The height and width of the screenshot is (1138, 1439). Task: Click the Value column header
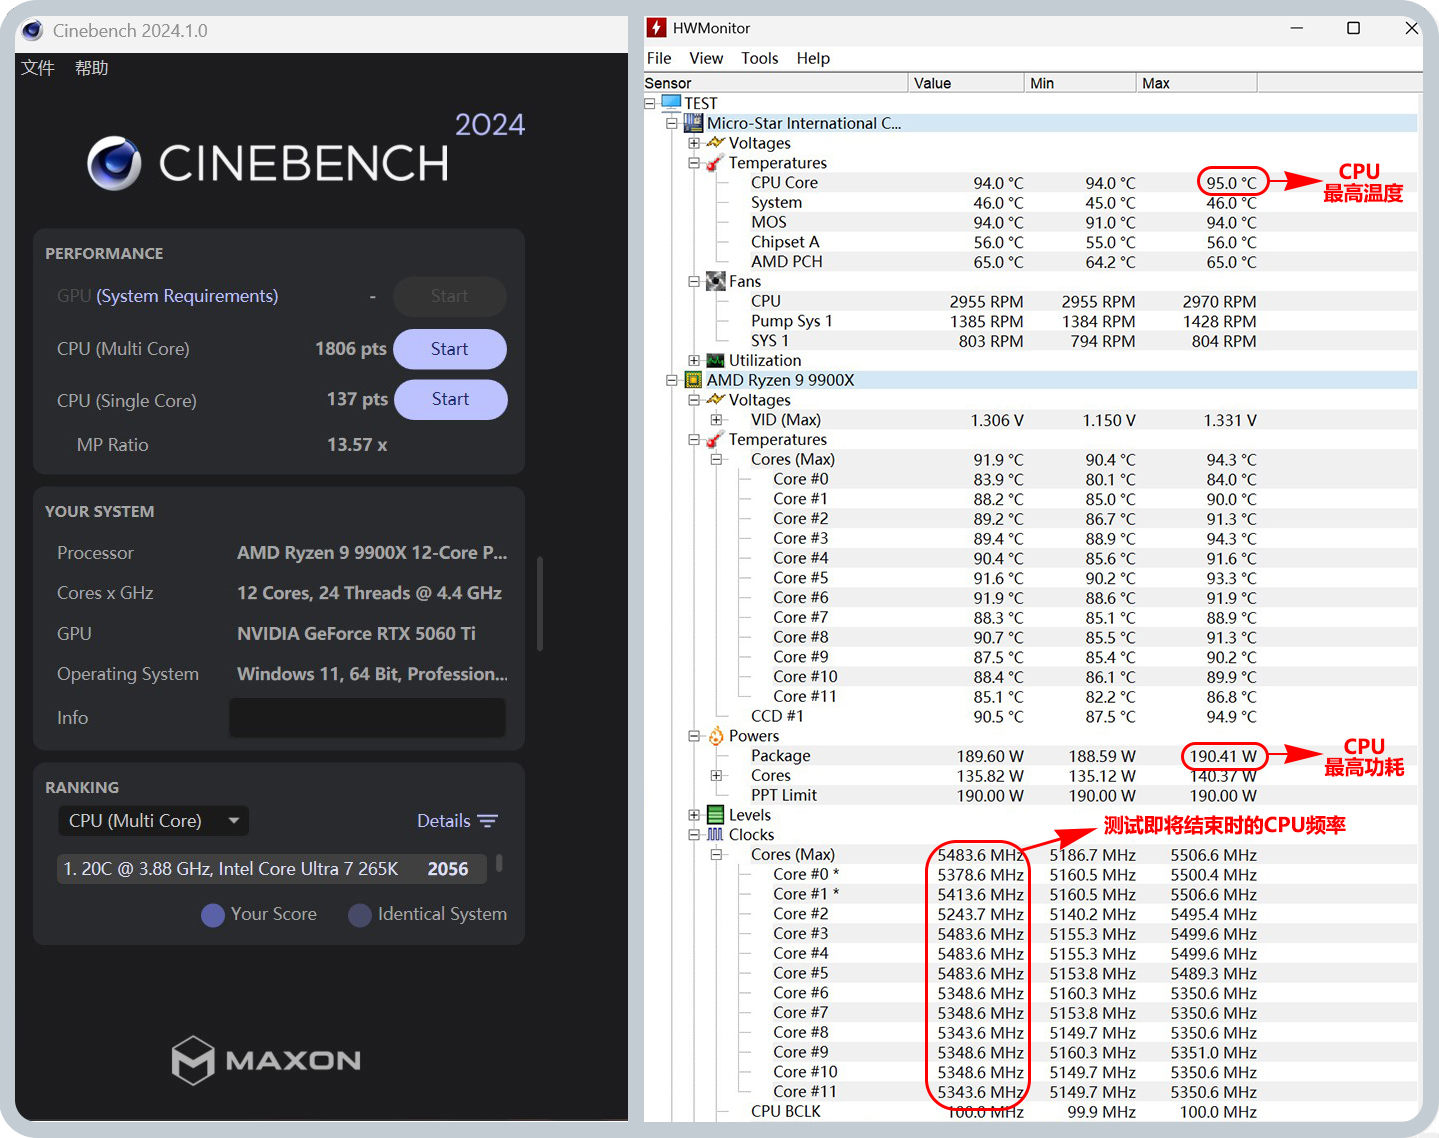click(967, 83)
